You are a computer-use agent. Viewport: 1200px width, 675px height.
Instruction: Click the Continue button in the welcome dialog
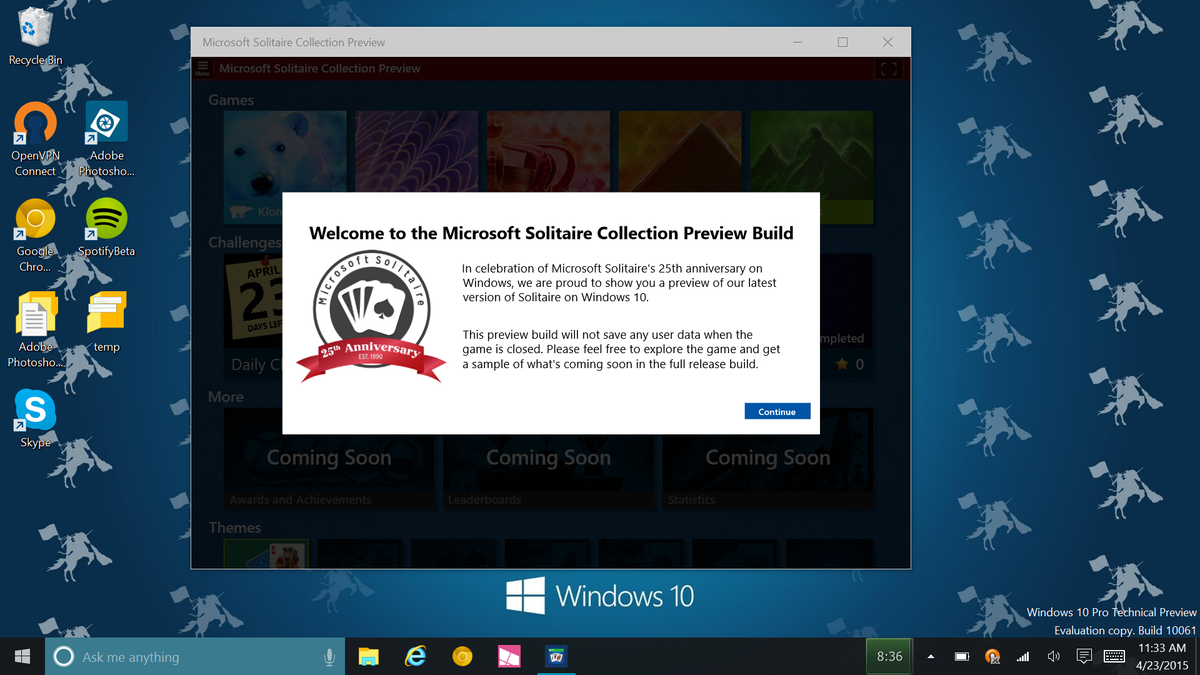777,410
